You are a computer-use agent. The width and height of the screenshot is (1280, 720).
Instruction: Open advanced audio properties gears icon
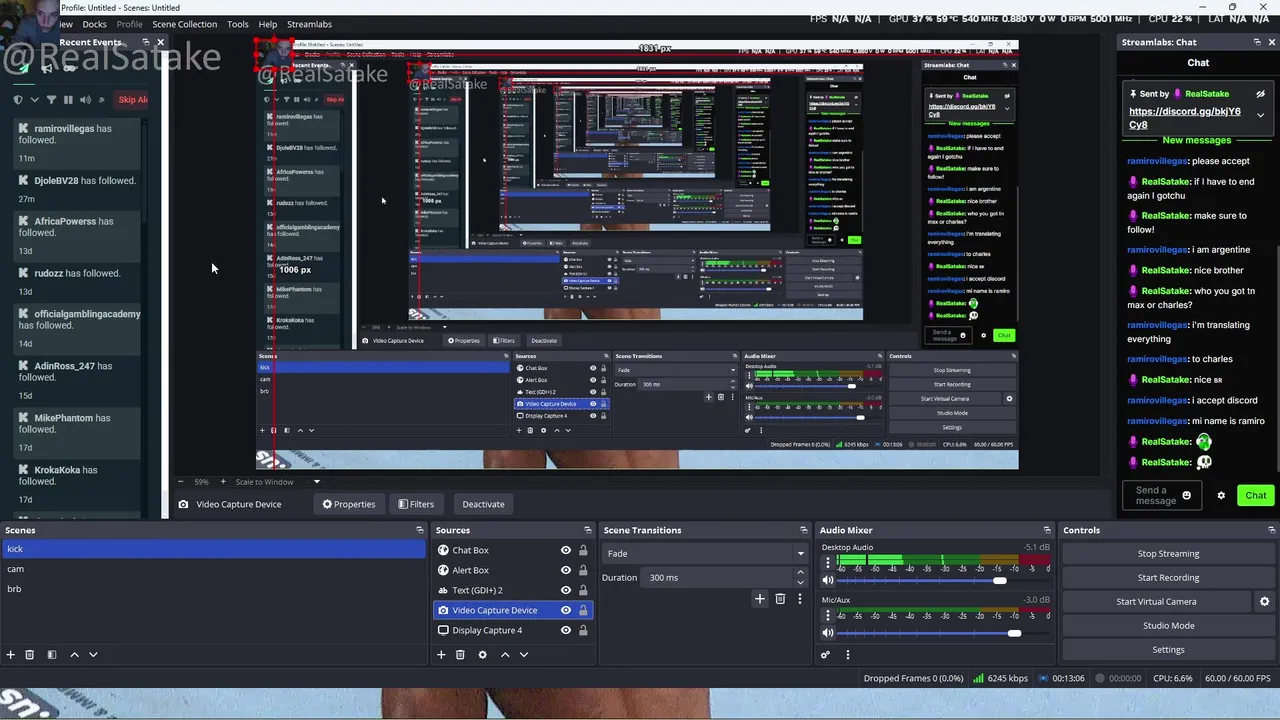coord(825,655)
